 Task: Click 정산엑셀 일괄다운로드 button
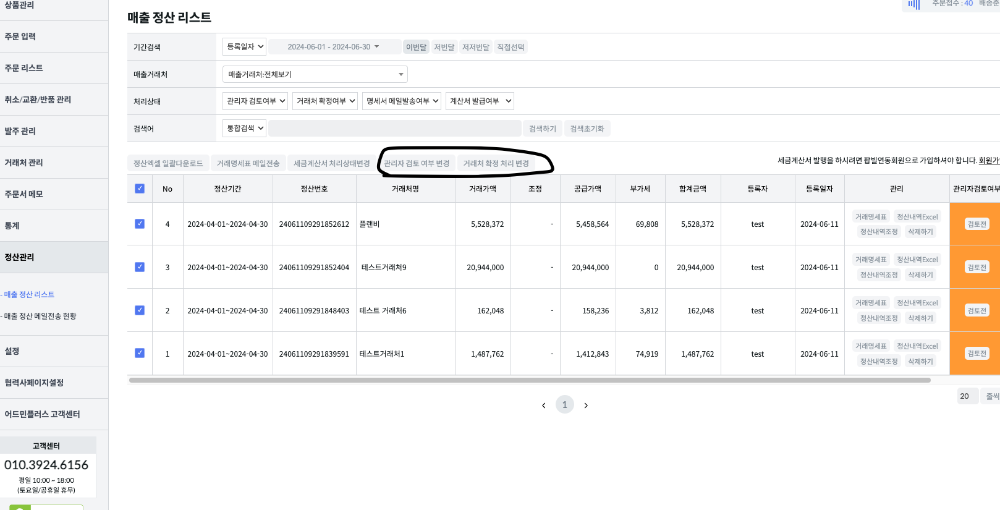(x=168, y=163)
